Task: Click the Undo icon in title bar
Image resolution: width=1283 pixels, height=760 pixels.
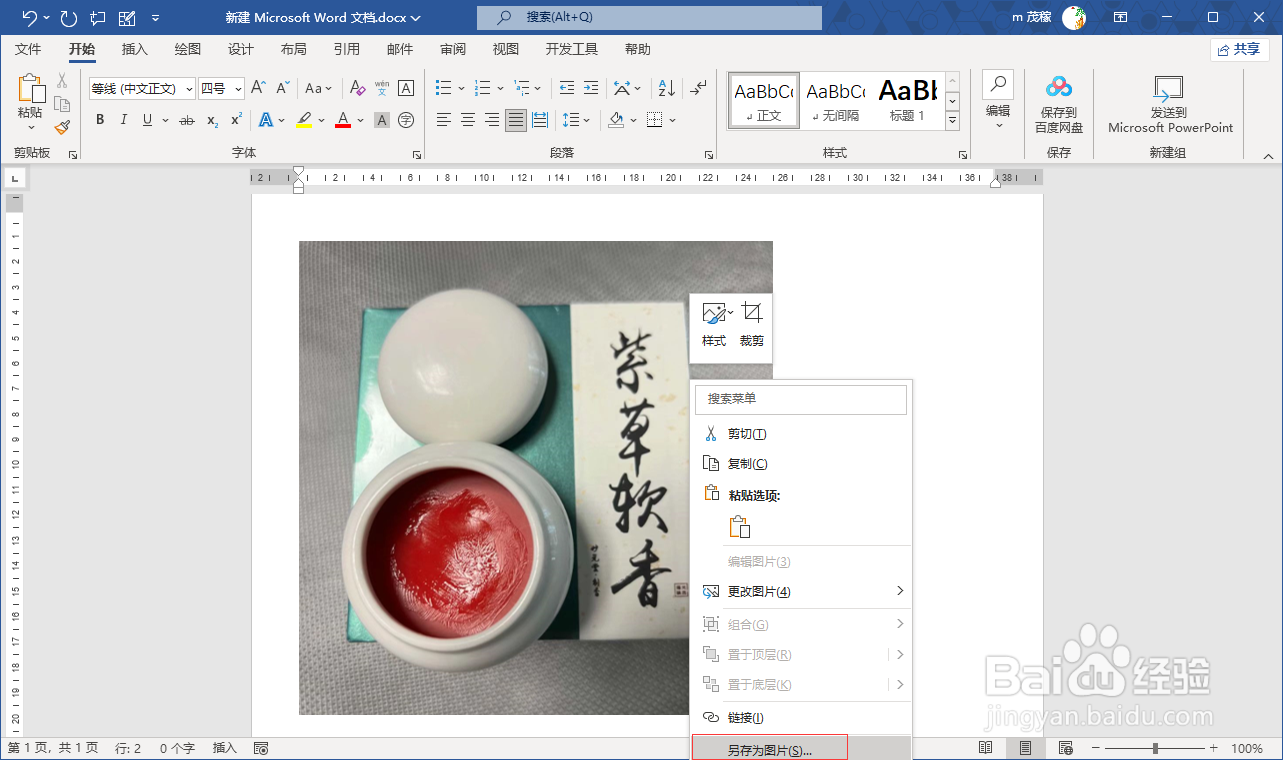Action: tap(29, 17)
